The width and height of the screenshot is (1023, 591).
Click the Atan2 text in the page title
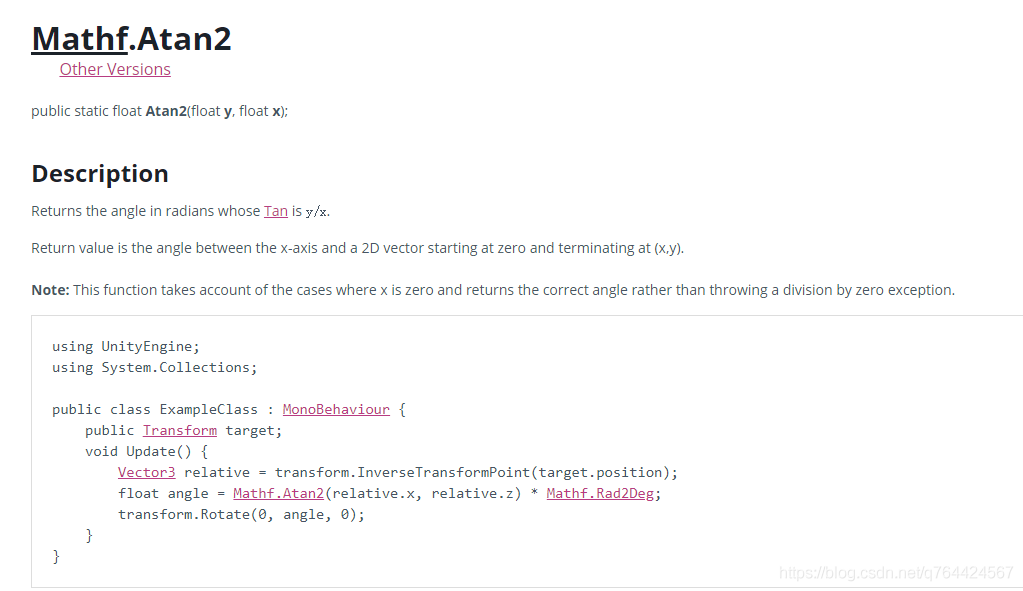[184, 38]
